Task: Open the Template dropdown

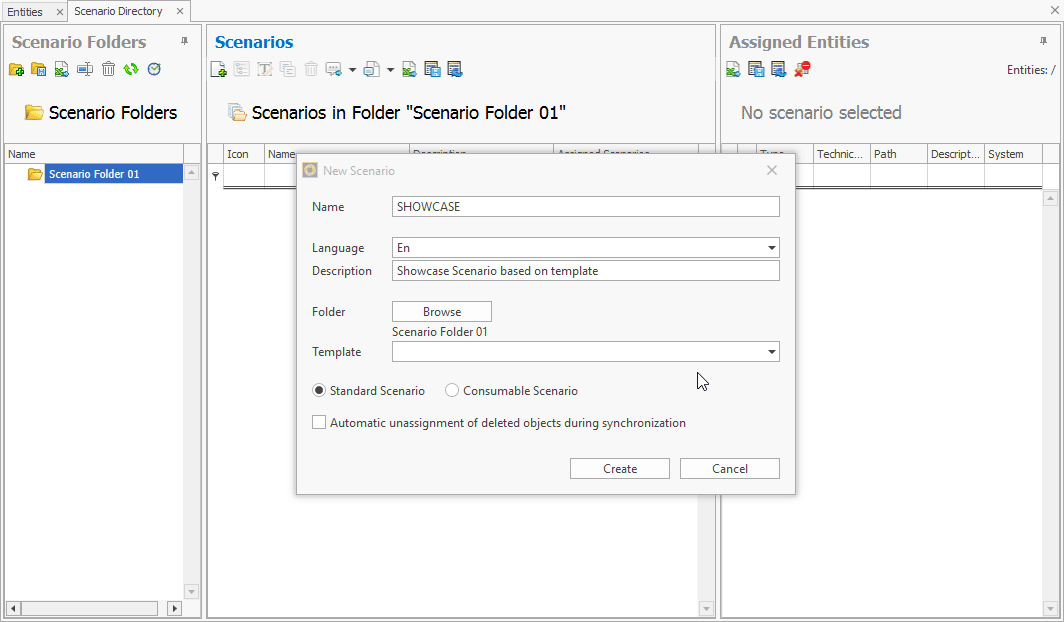Action: click(x=771, y=351)
